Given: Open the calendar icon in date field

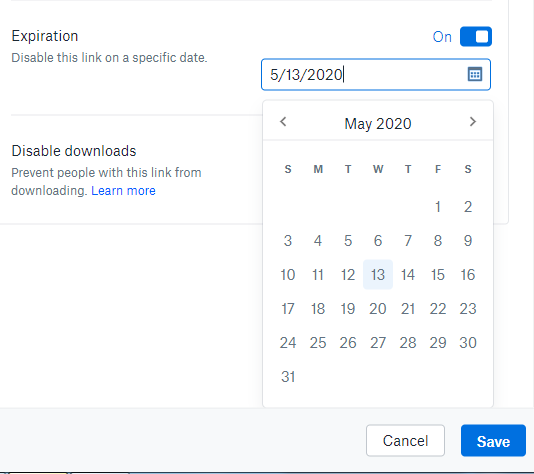Looking at the screenshot, I should pos(475,74).
